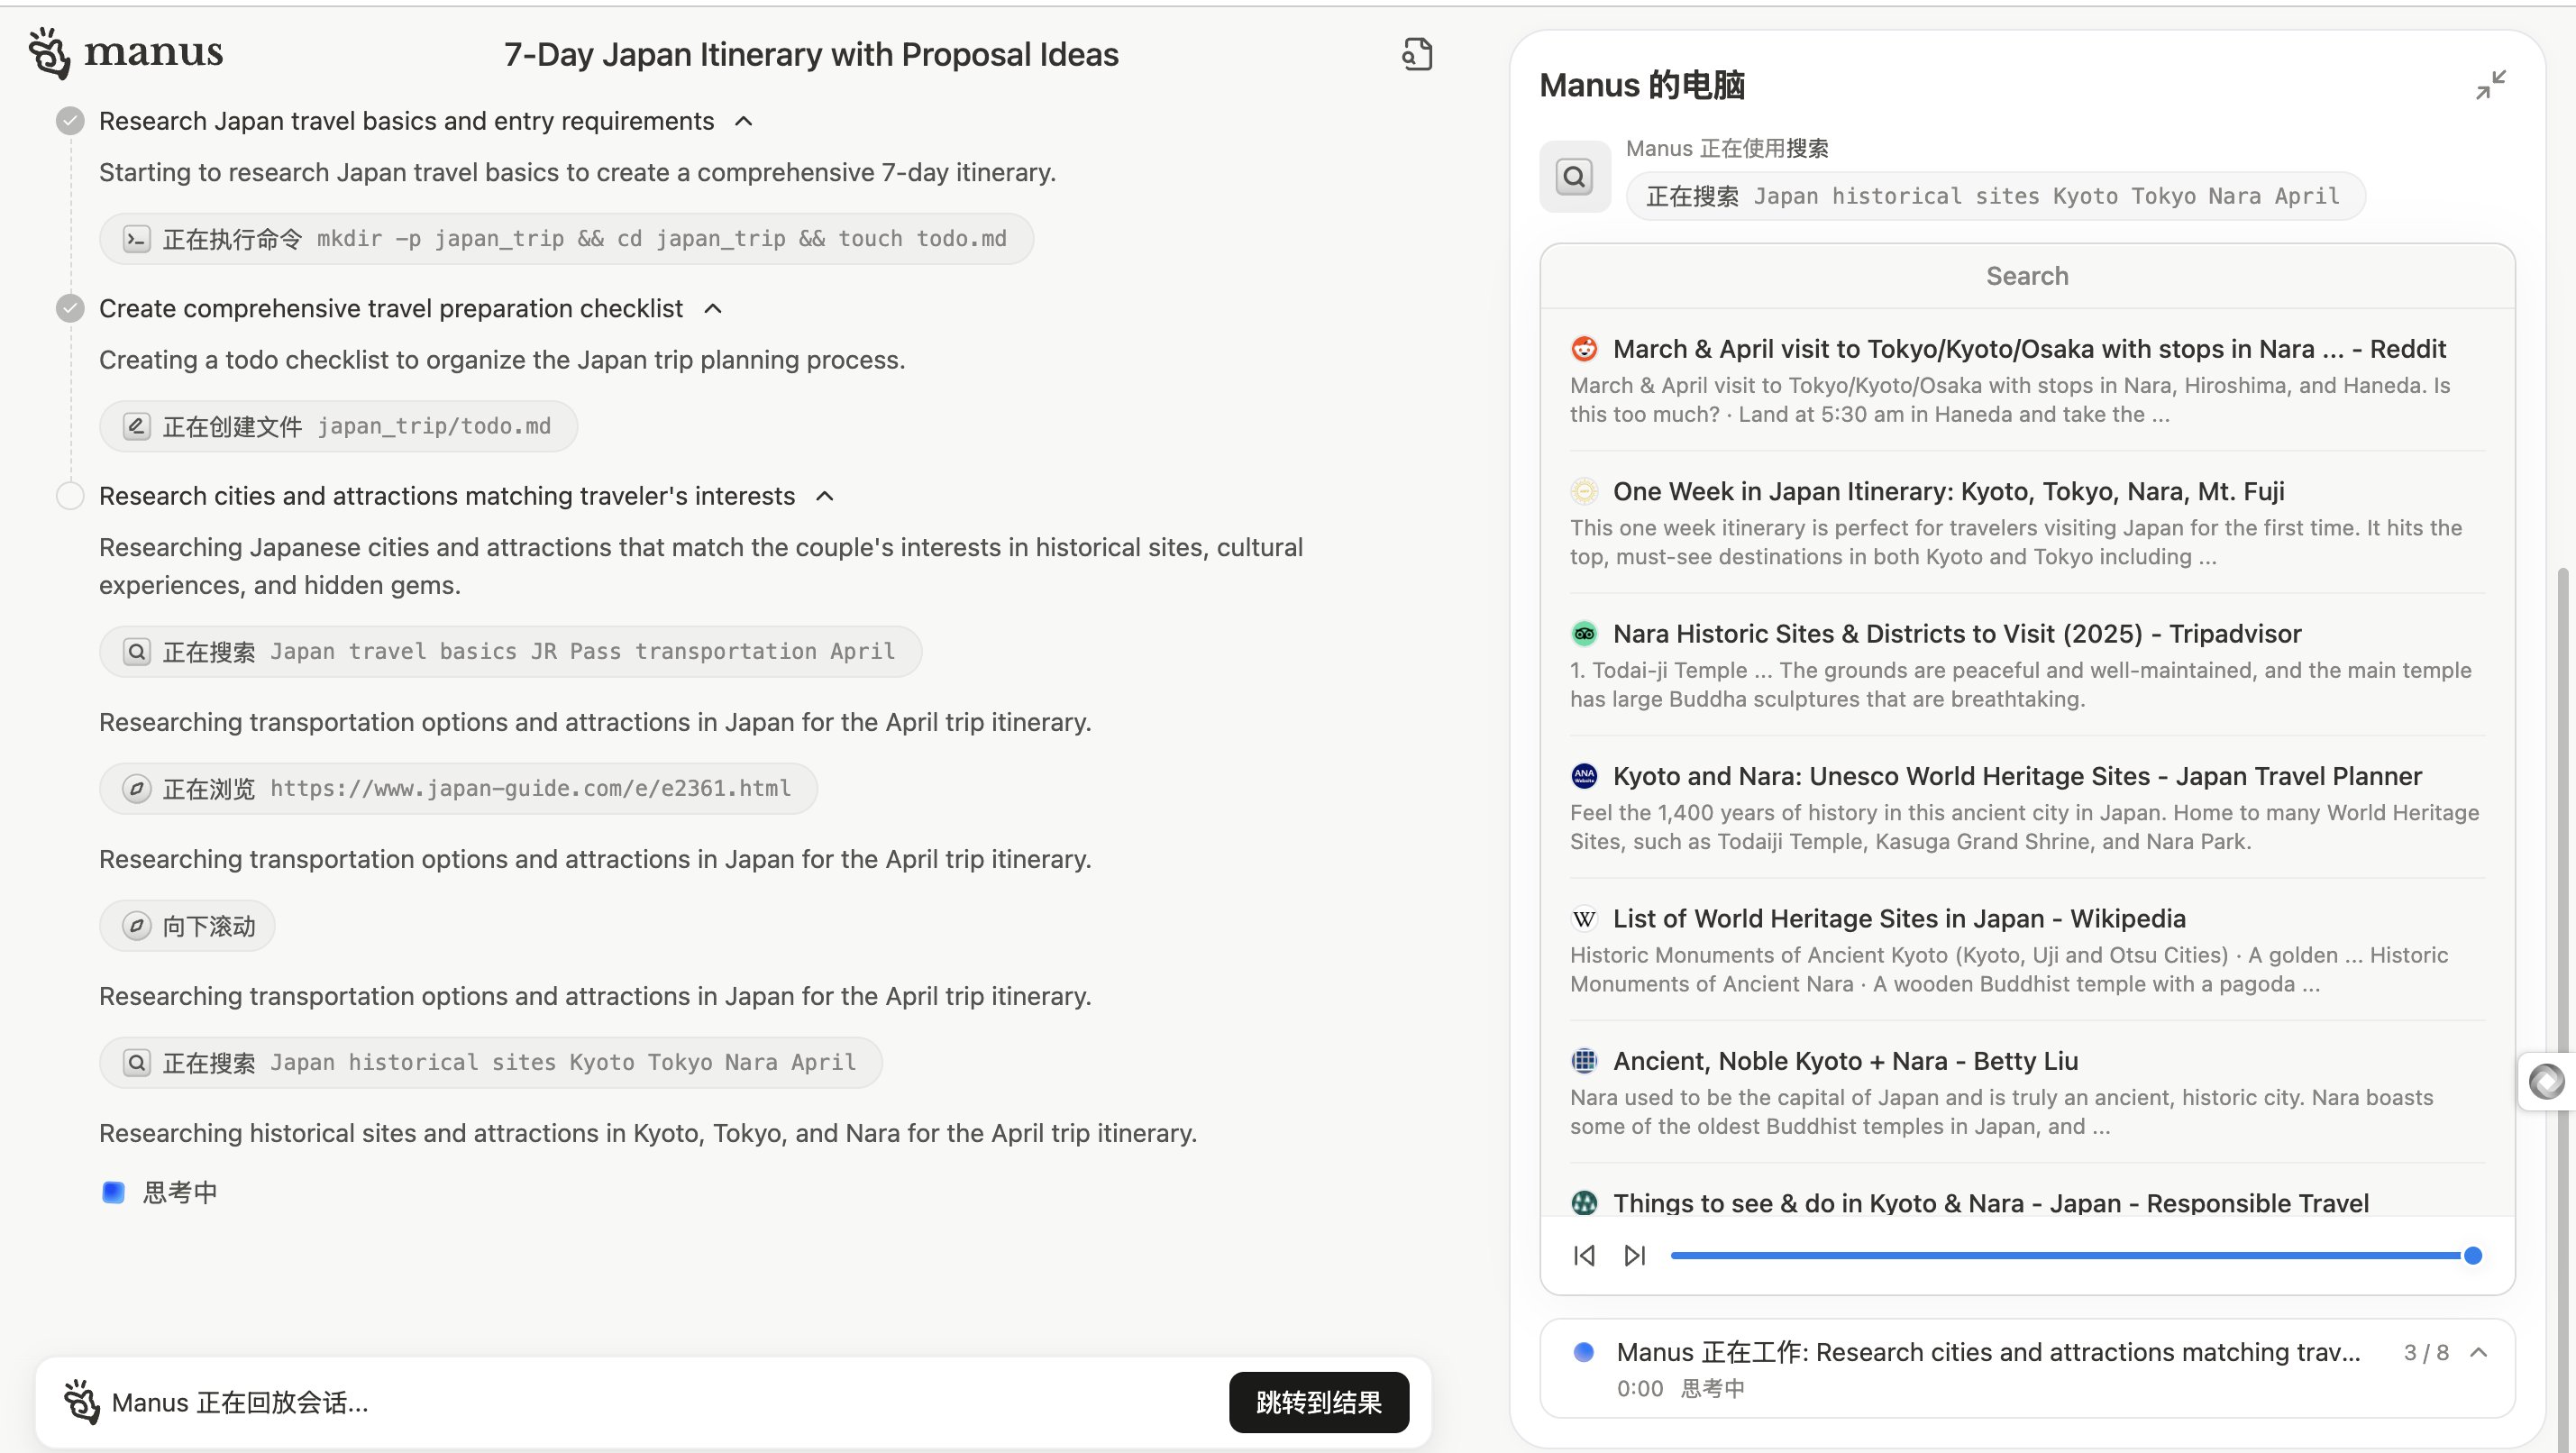Viewport: 2576px width, 1453px height.
Task: Click the floating side widget icon
Action: pos(2546,1081)
